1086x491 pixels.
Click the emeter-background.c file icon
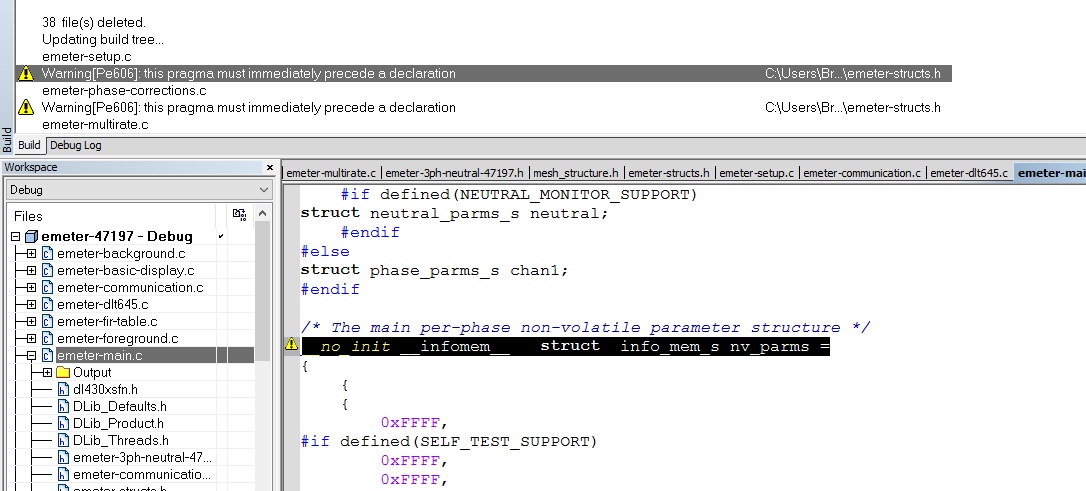pyautogui.click(x=47, y=253)
